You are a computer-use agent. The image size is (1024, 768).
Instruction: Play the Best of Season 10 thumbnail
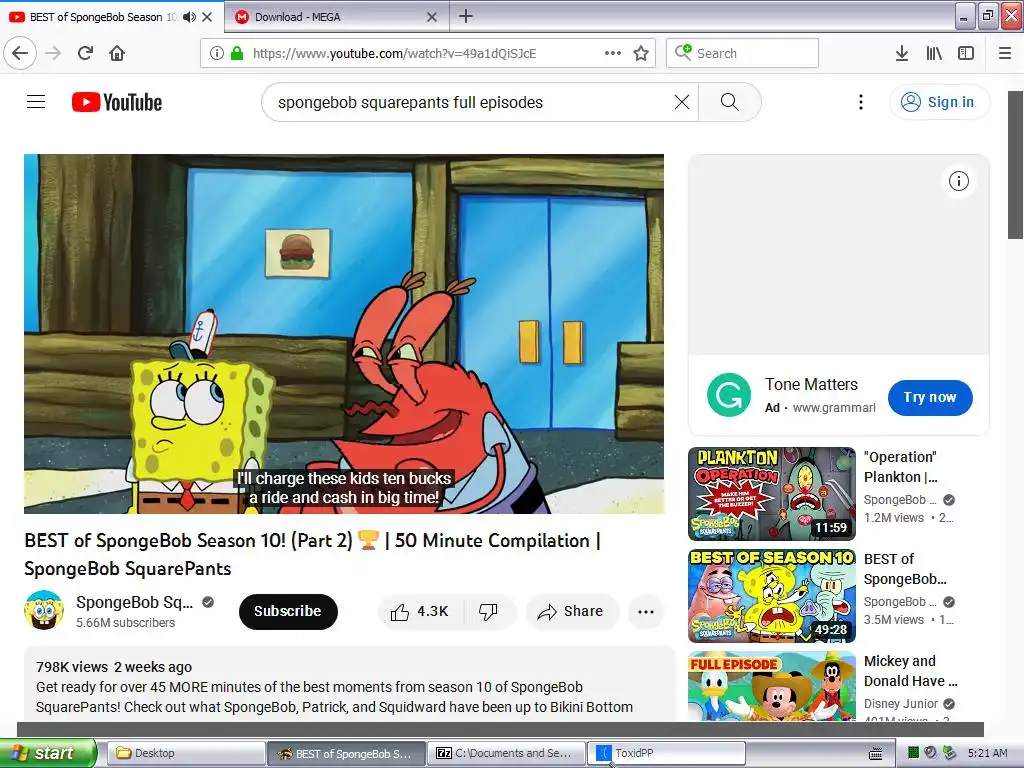[772, 596]
